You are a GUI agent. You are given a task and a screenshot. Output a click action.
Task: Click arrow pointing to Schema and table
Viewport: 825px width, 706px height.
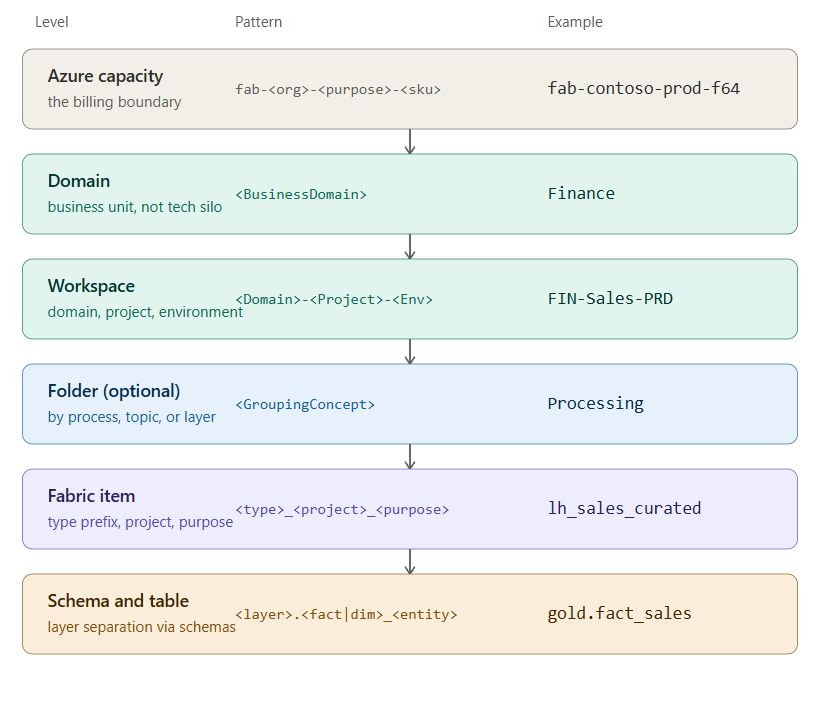tap(410, 561)
